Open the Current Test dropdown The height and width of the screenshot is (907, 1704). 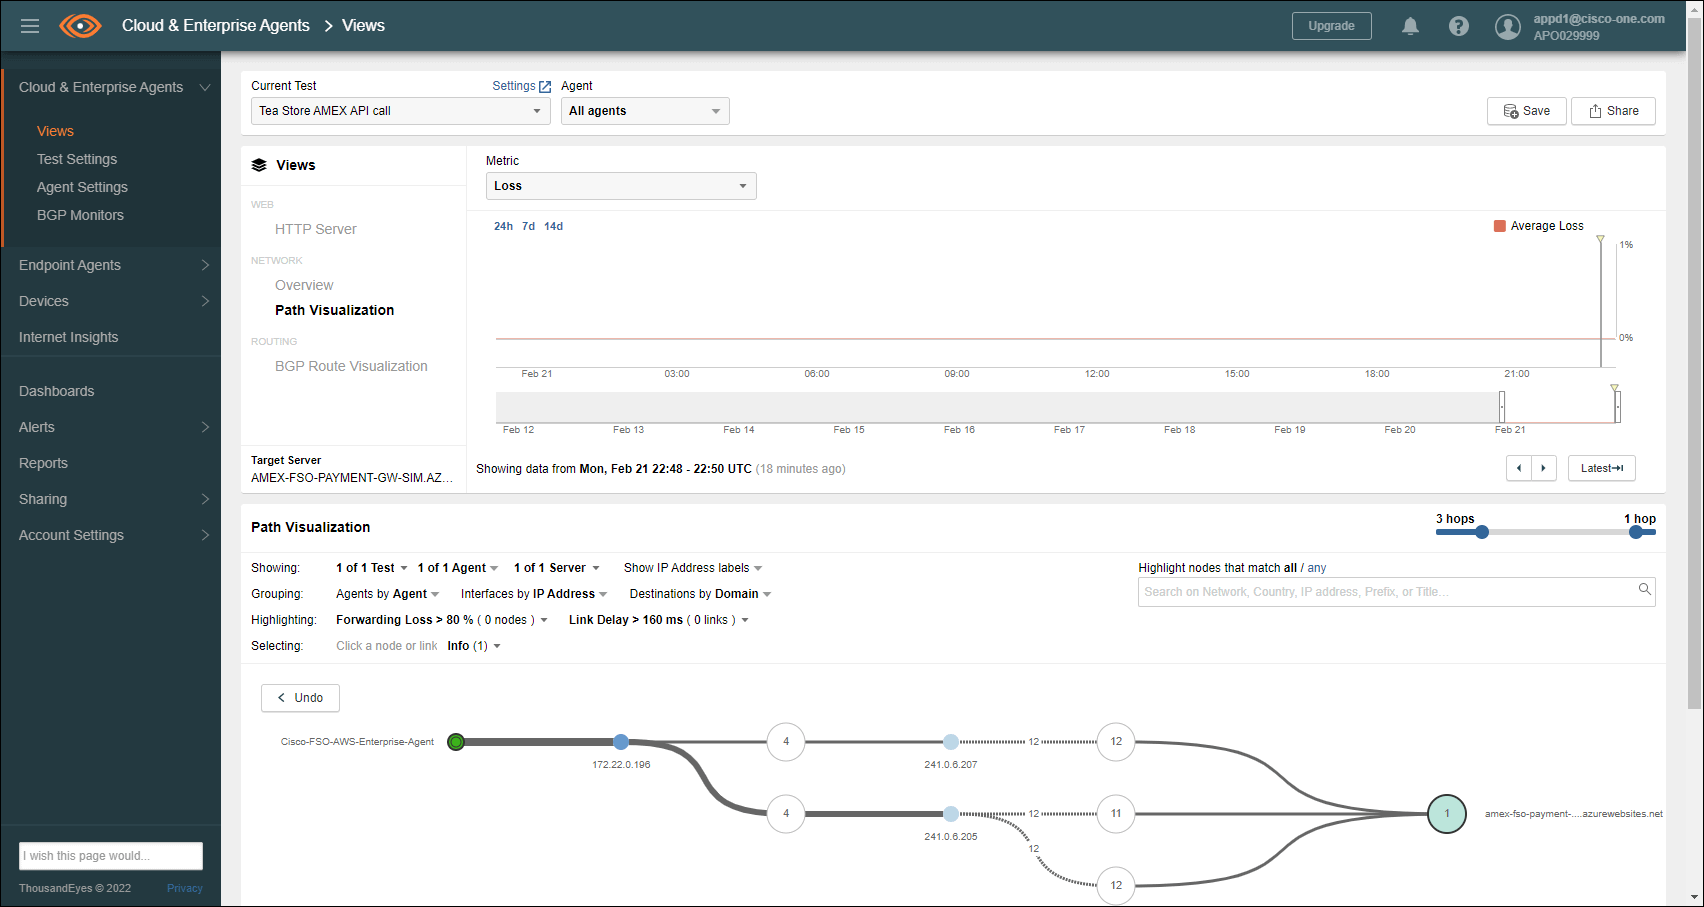coord(400,111)
